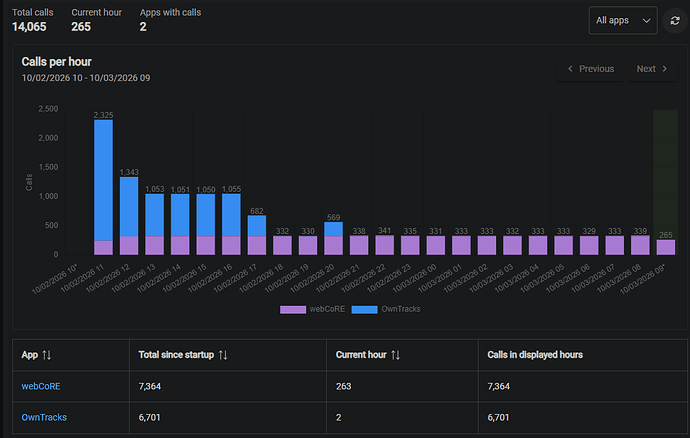Screen dimensions: 690x438
Task: Click the Calls in displayed hours header
Action: pyautogui.click(x=535, y=355)
